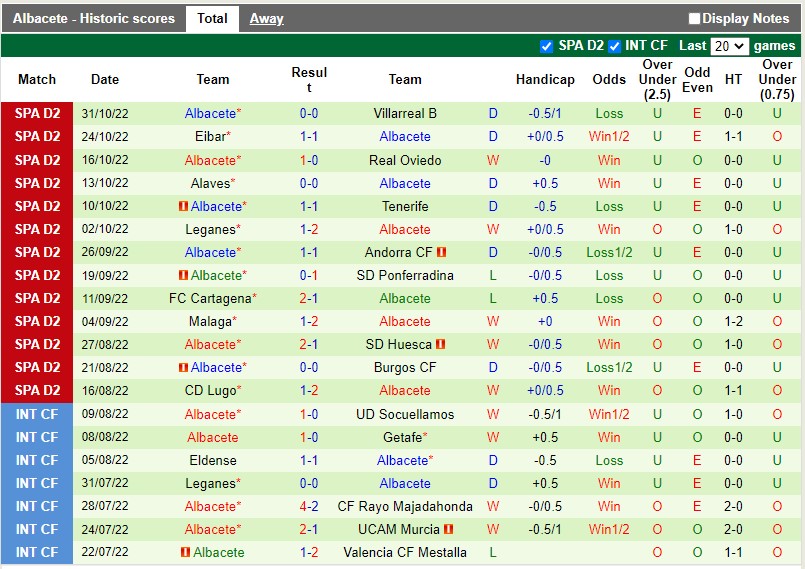Click the 0-0 result against Villarreal B
Screen dimensions: 805x569
click(309, 113)
